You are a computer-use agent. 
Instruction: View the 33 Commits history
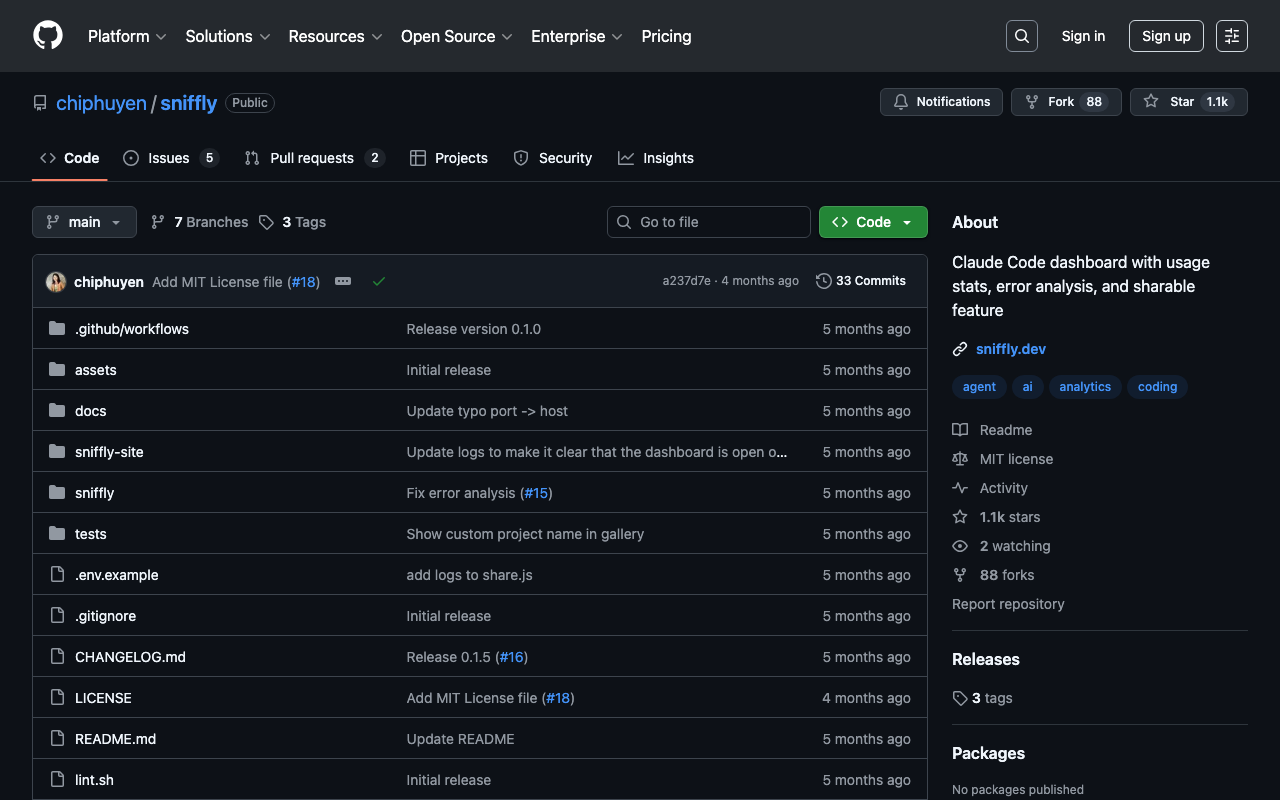(861, 281)
